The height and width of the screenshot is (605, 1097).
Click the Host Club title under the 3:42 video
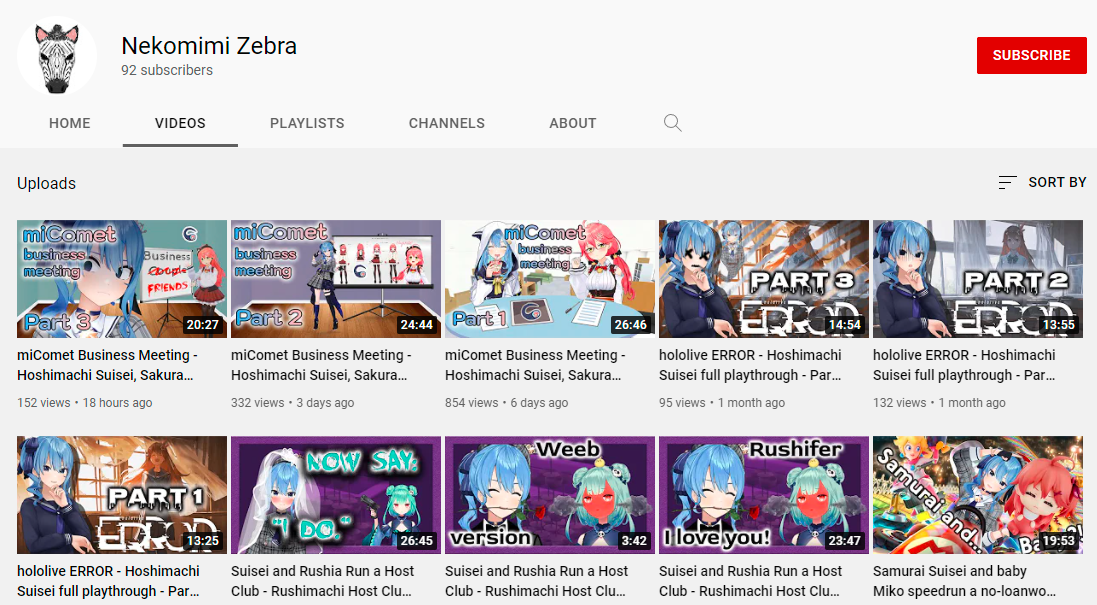(x=537, y=581)
